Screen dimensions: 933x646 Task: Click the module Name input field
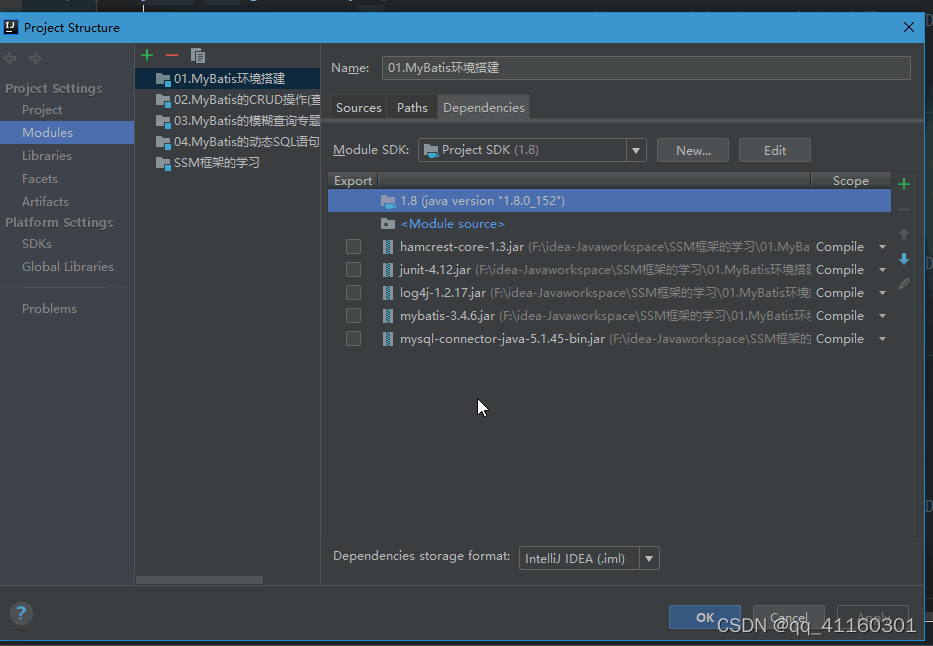click(x=646, y=68)
